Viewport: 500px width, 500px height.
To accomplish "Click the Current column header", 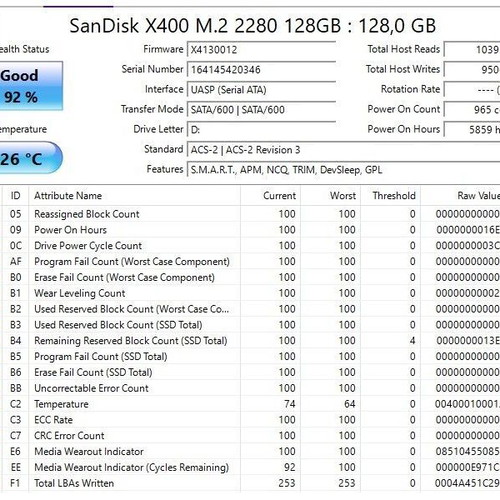I will point(270,196).
